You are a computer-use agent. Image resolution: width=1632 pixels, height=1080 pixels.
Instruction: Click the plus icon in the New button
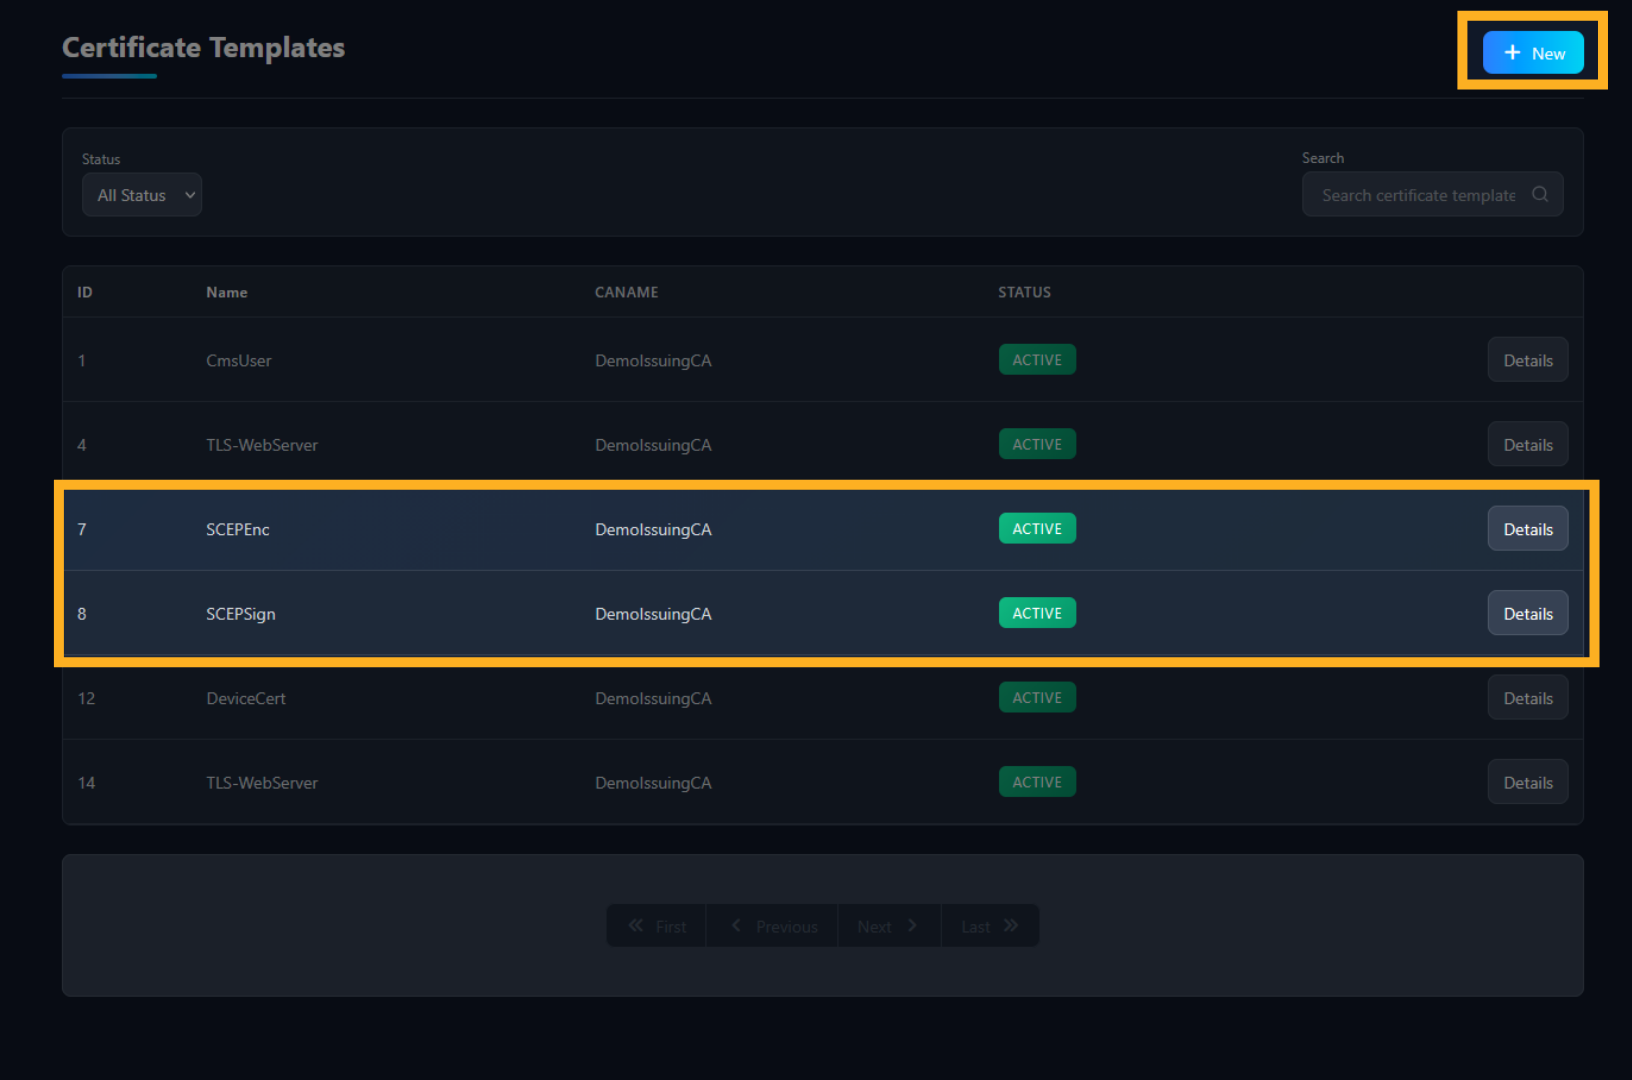[1512, 53]
